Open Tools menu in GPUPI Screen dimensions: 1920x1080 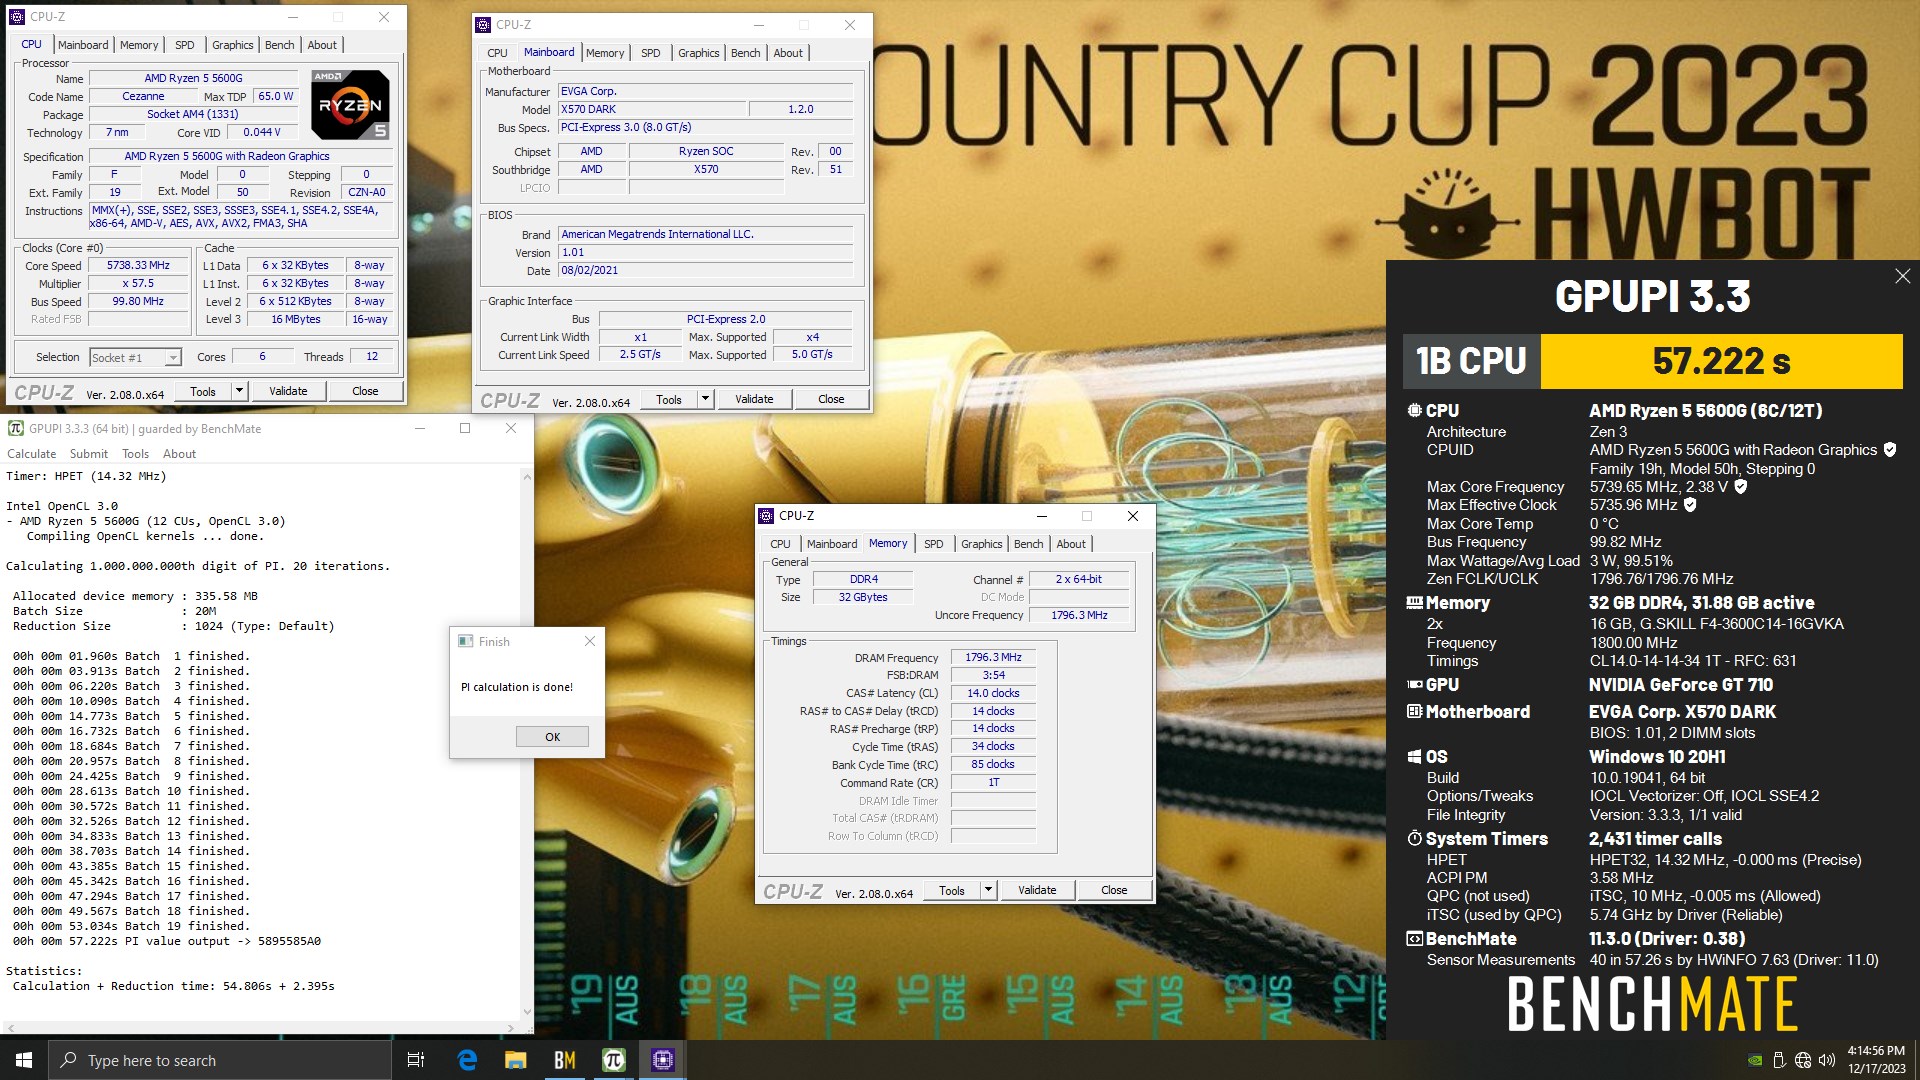136,454
